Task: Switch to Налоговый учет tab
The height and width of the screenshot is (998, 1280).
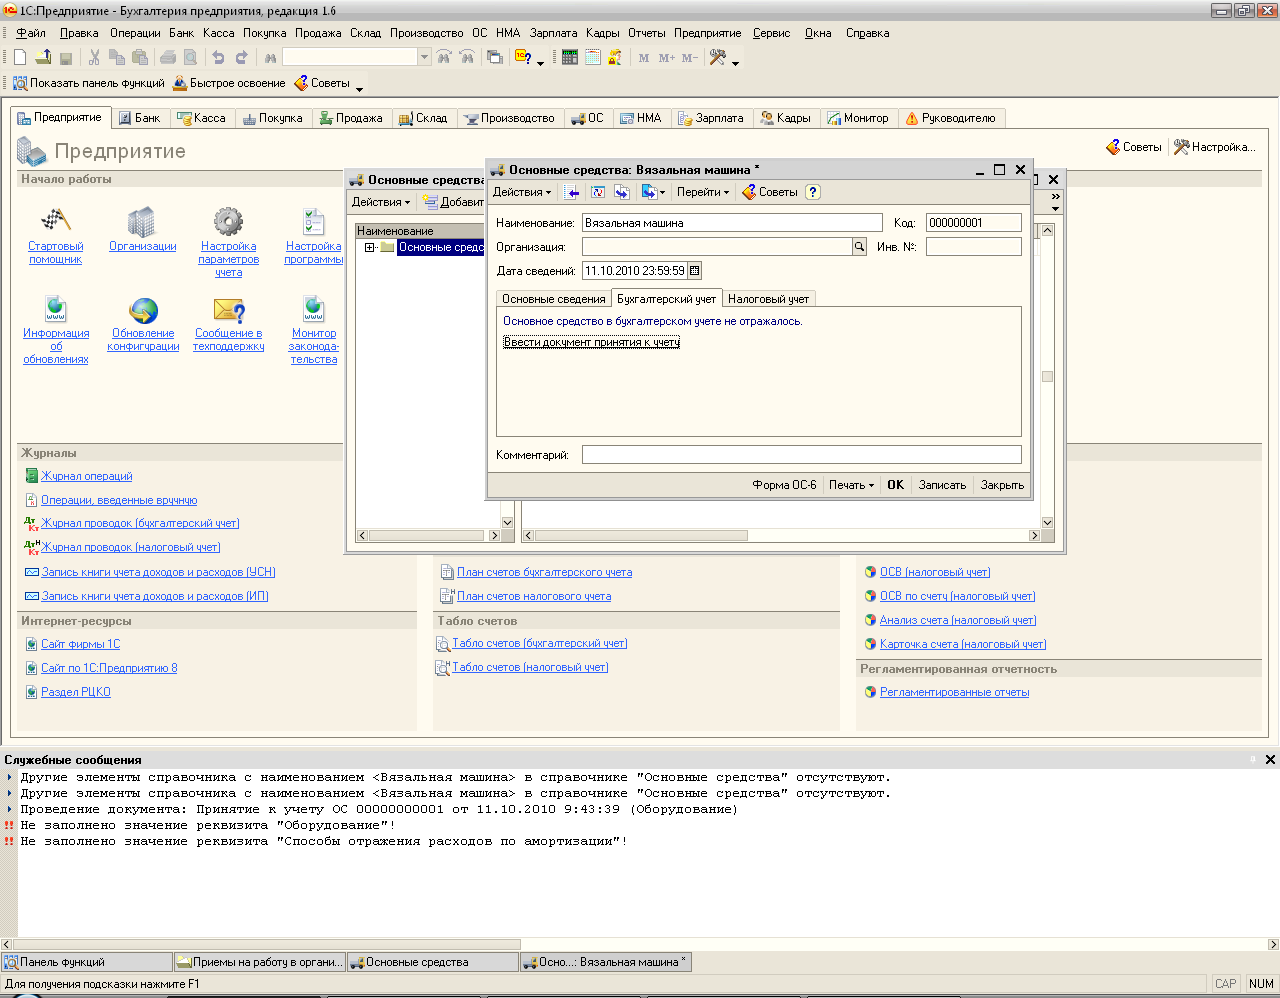Action: 768,299
